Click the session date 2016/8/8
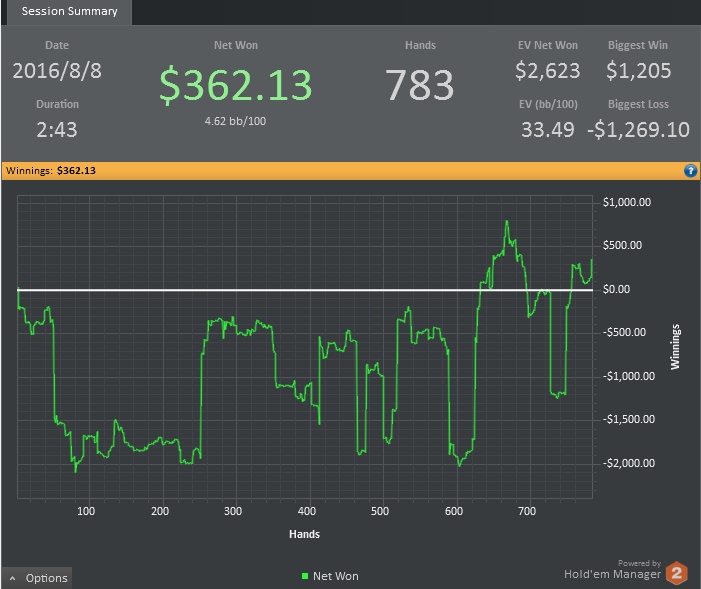 [57, 71]
